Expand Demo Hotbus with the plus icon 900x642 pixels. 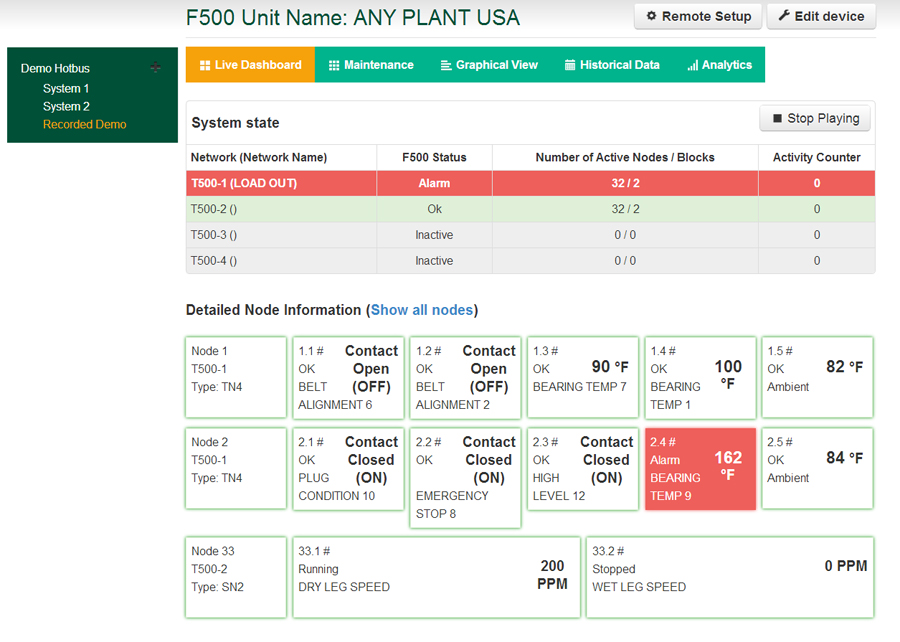tap(155, 68)
